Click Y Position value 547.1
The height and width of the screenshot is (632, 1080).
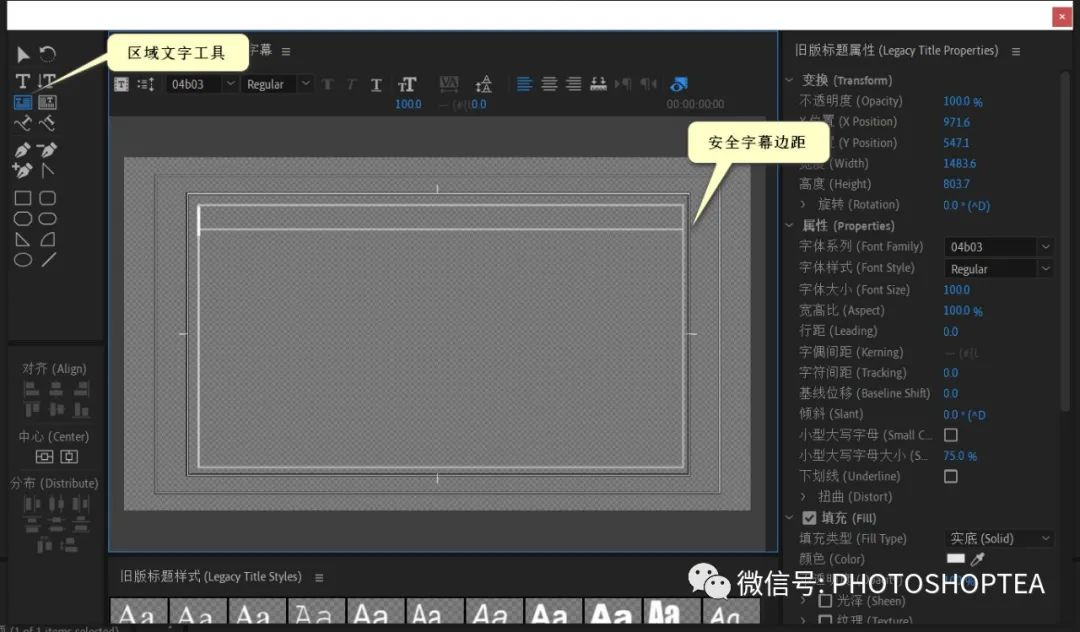click(x=955, y=143)
